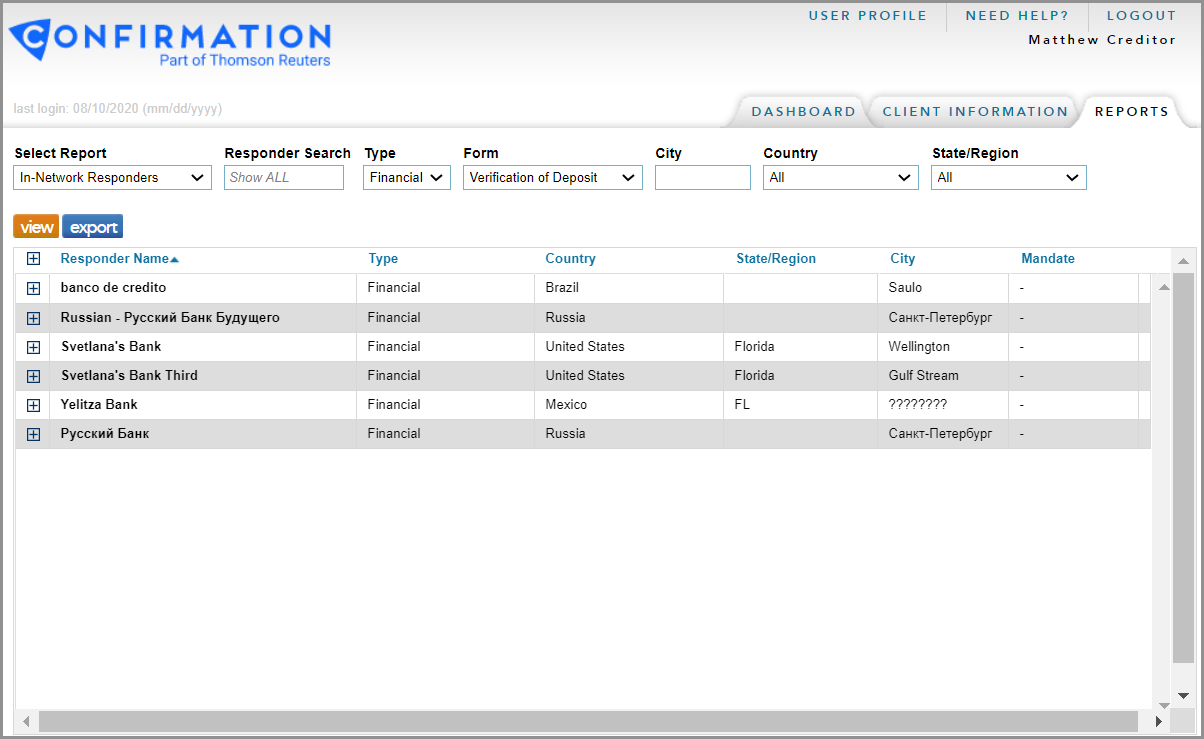Sort by Responder Name column header

coord(114,259)
